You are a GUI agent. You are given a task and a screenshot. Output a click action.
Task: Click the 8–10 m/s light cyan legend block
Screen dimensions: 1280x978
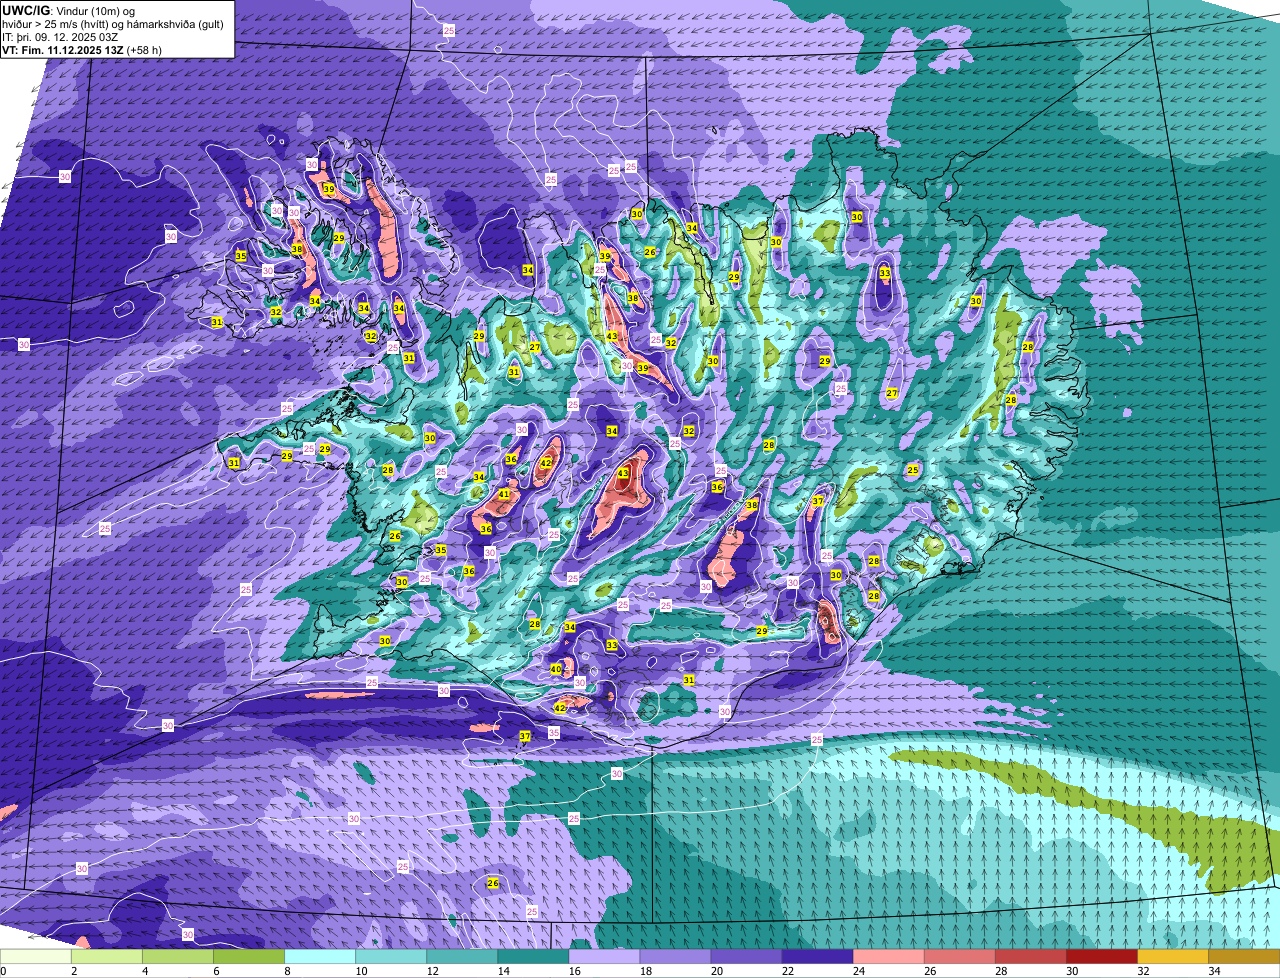point(320,957)
